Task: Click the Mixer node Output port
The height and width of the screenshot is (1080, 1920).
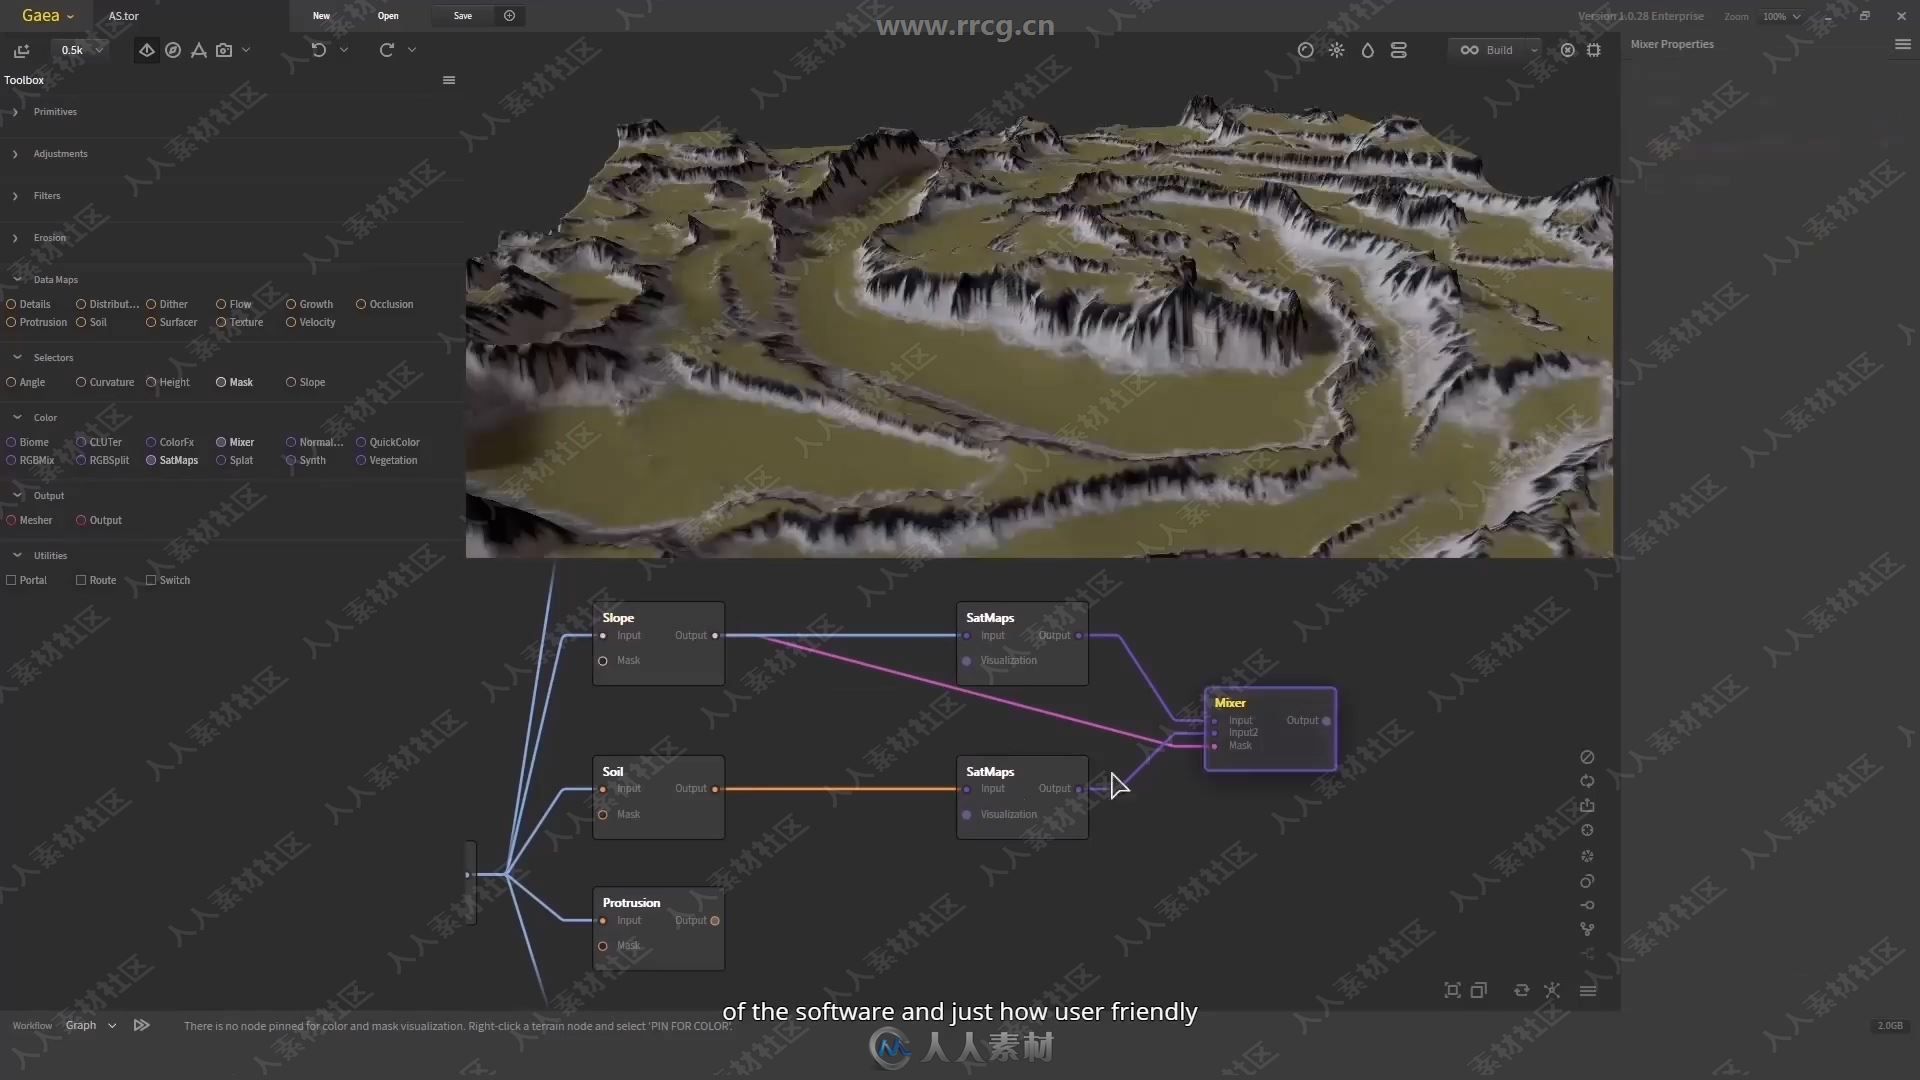Action: point(1327,720)
